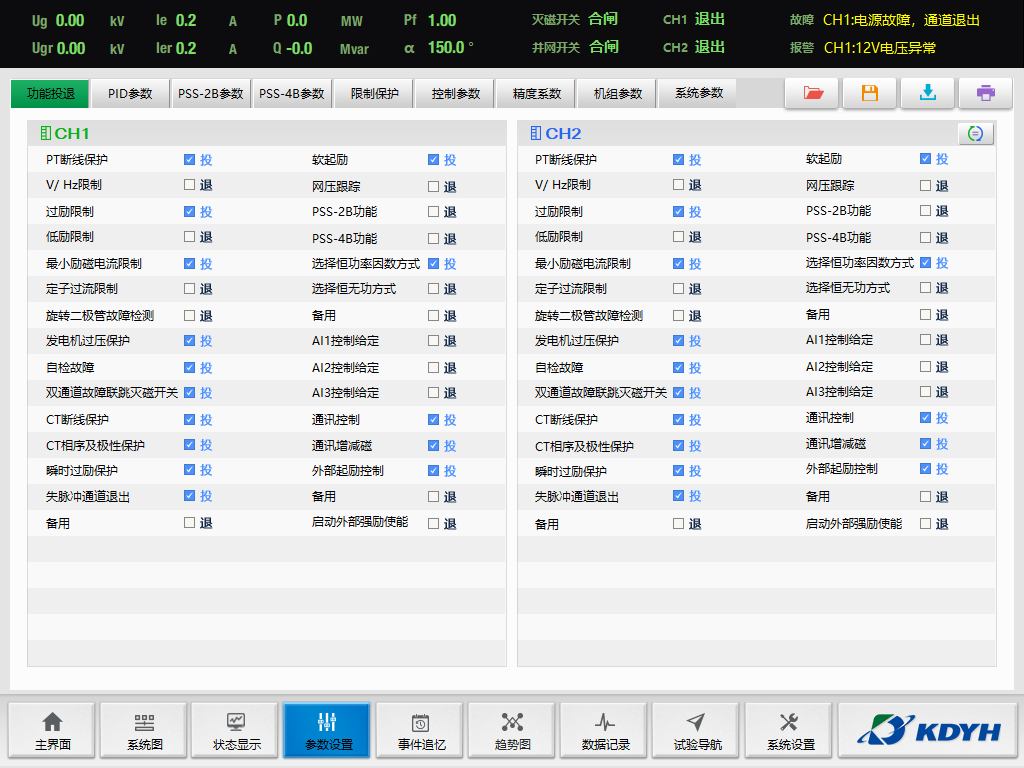Click the orange save disk icon

click(x=869, y=93)
